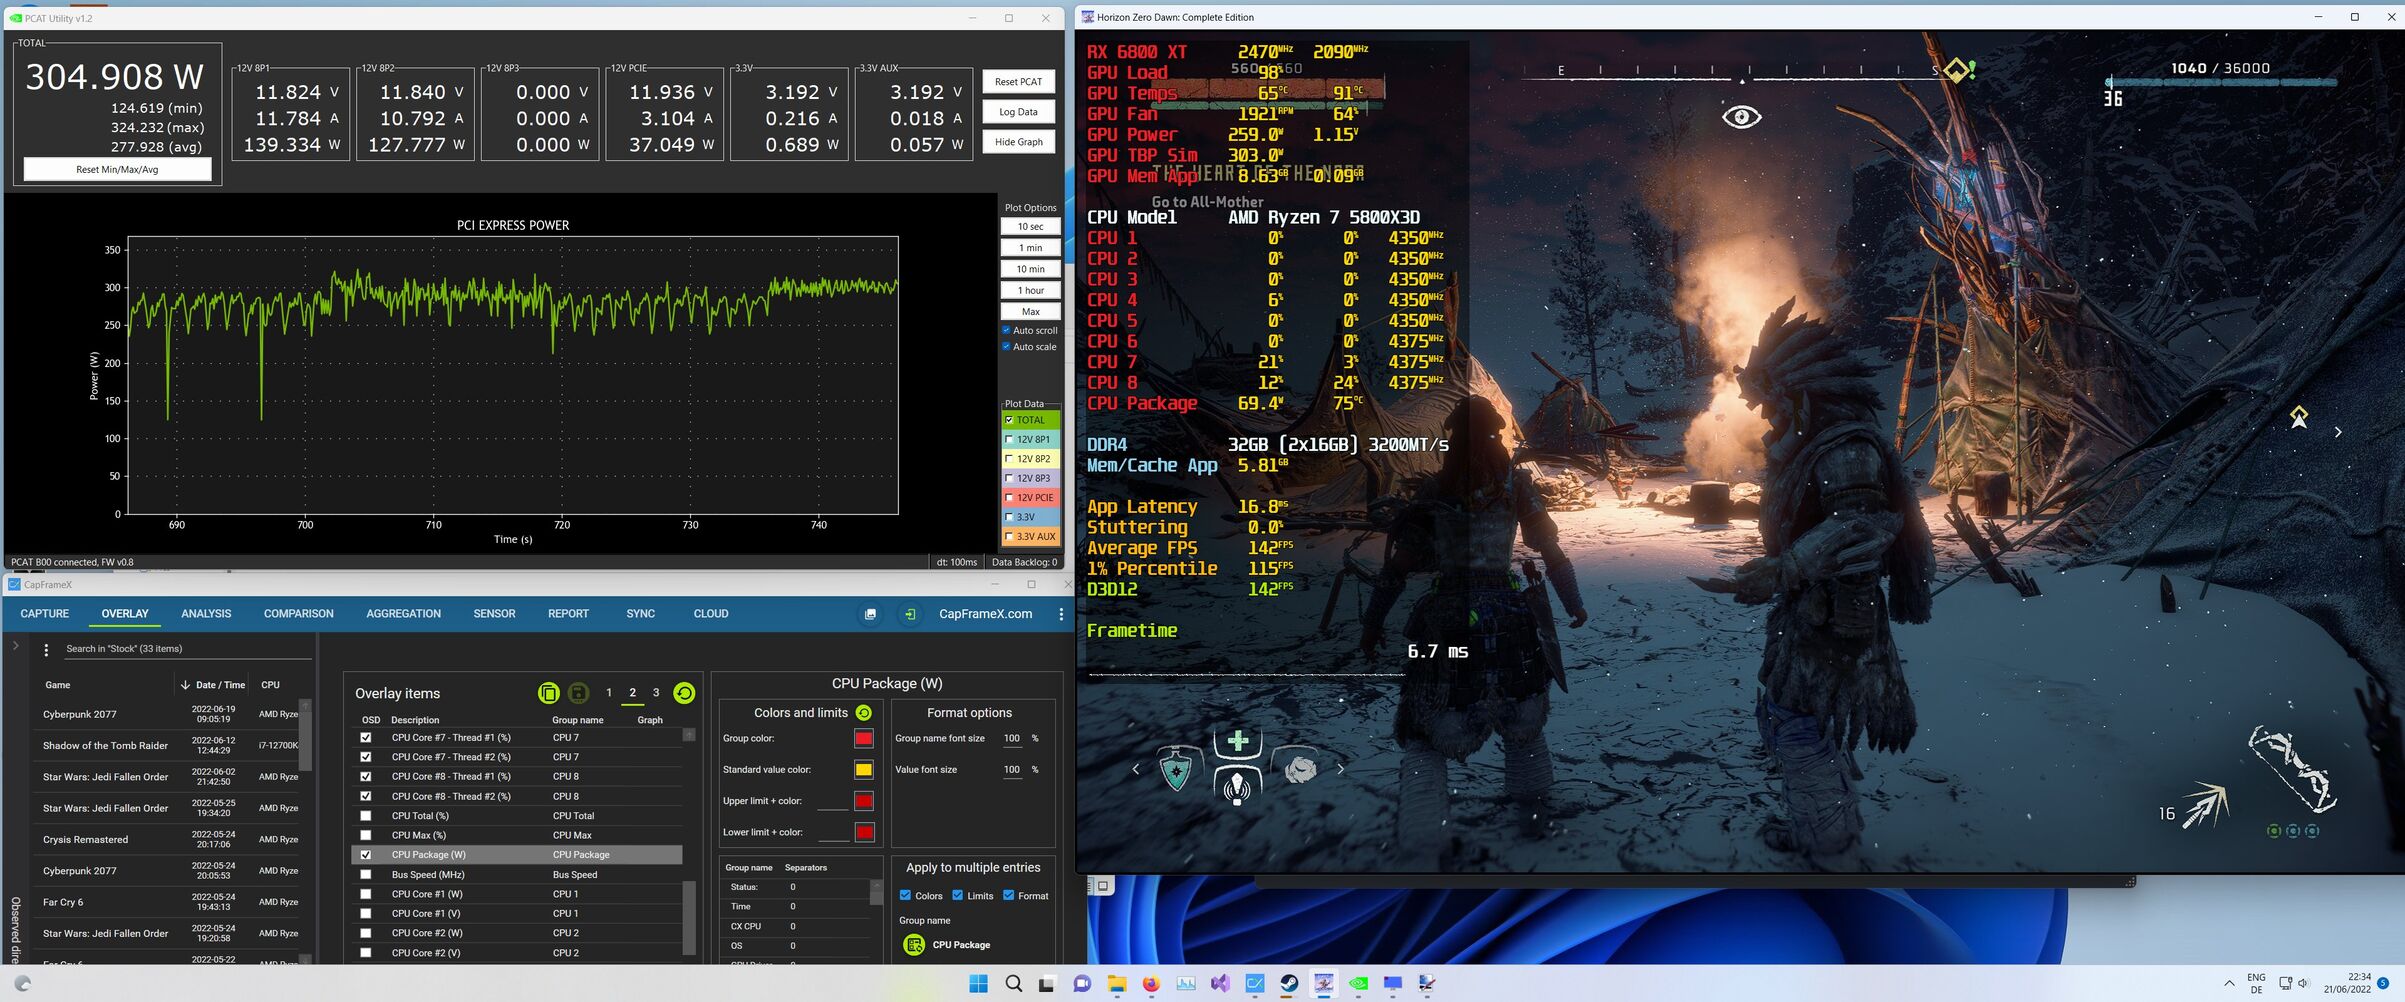Image resolution: width=2405 pixels, height=1002 pixels.
Task: Click the volume icon in system tray
Action: [x=2303, y=984]
